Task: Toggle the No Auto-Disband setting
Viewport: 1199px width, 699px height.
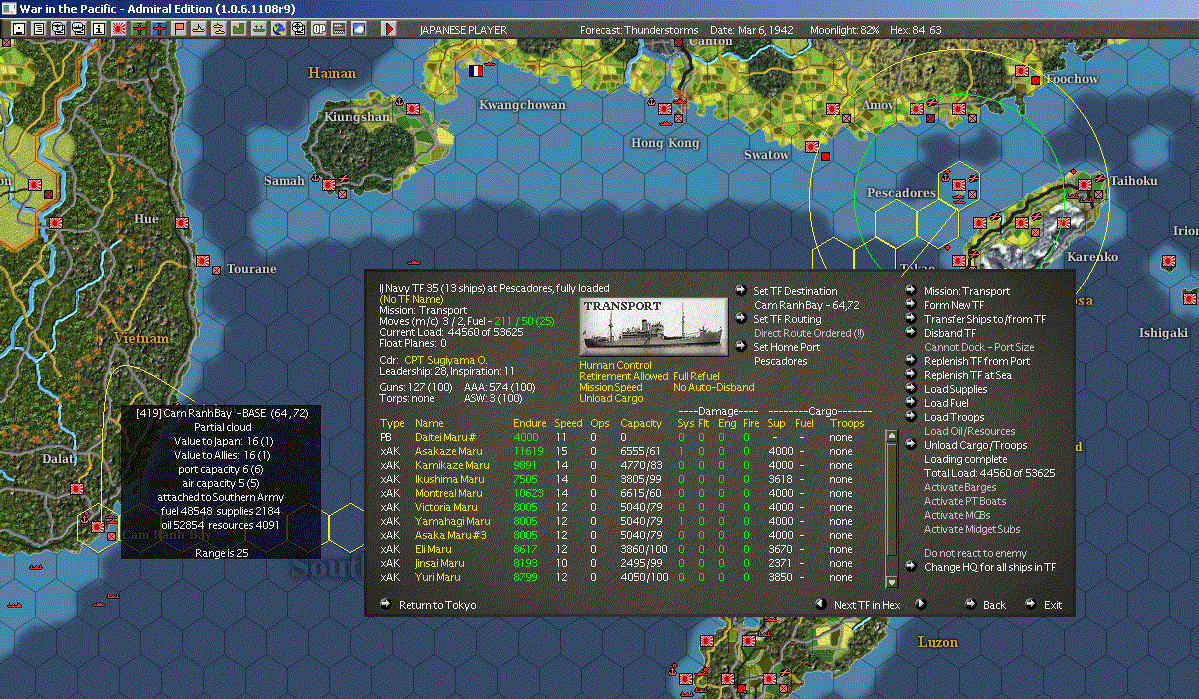Action: pos(713,387)
